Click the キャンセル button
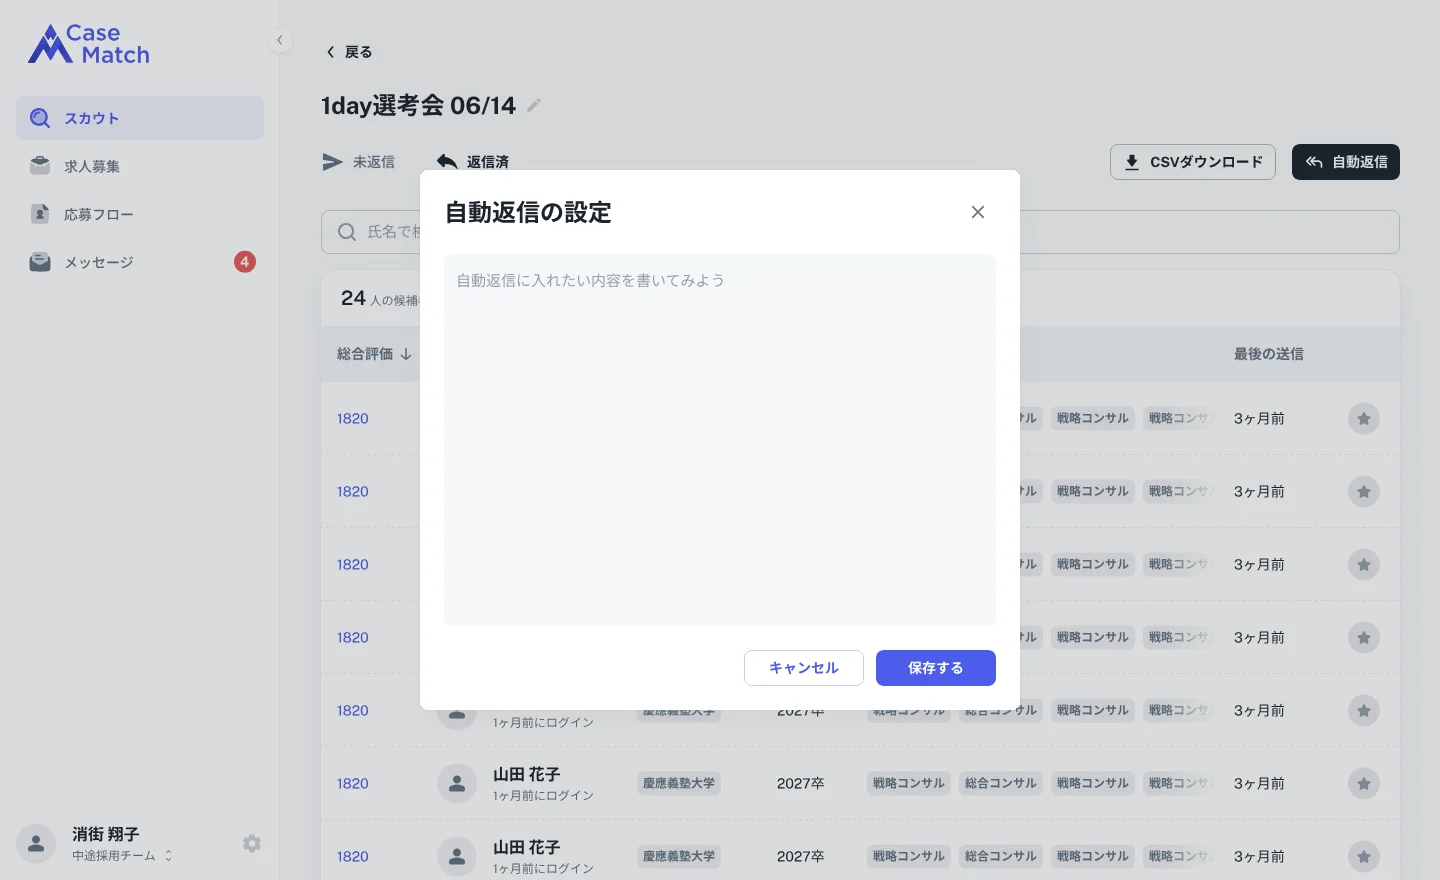The width and height of the screenshot is (1440, 880). click(804, 668)
